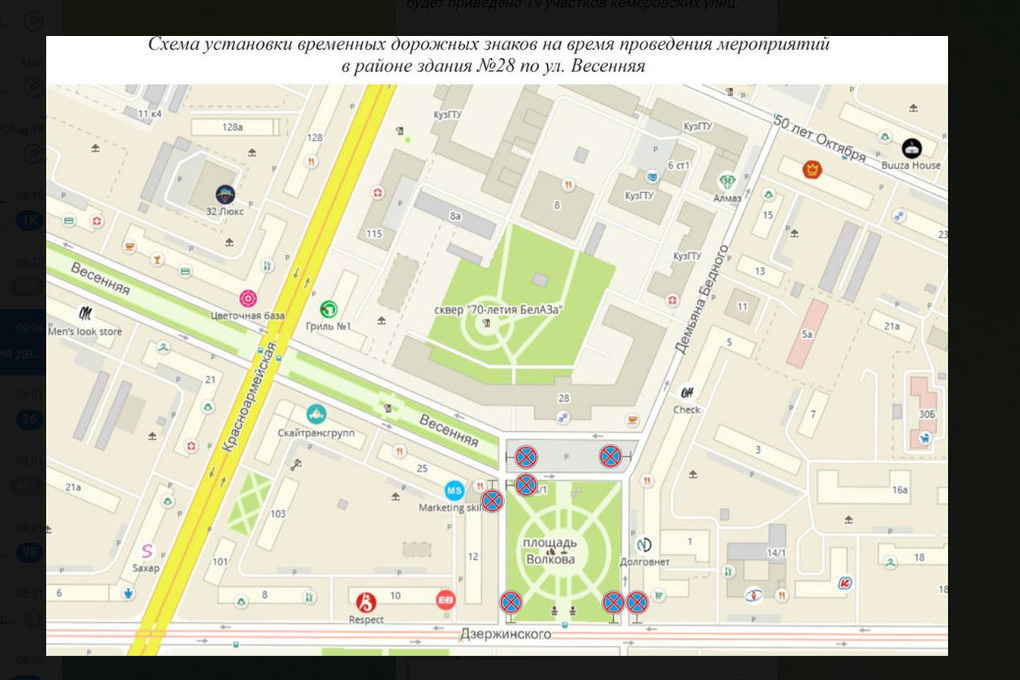Click the 32 Люкс map marker icon
The height and width of the screenshot is (680, 1020).
pyautogui.click(x=225, y=194)
